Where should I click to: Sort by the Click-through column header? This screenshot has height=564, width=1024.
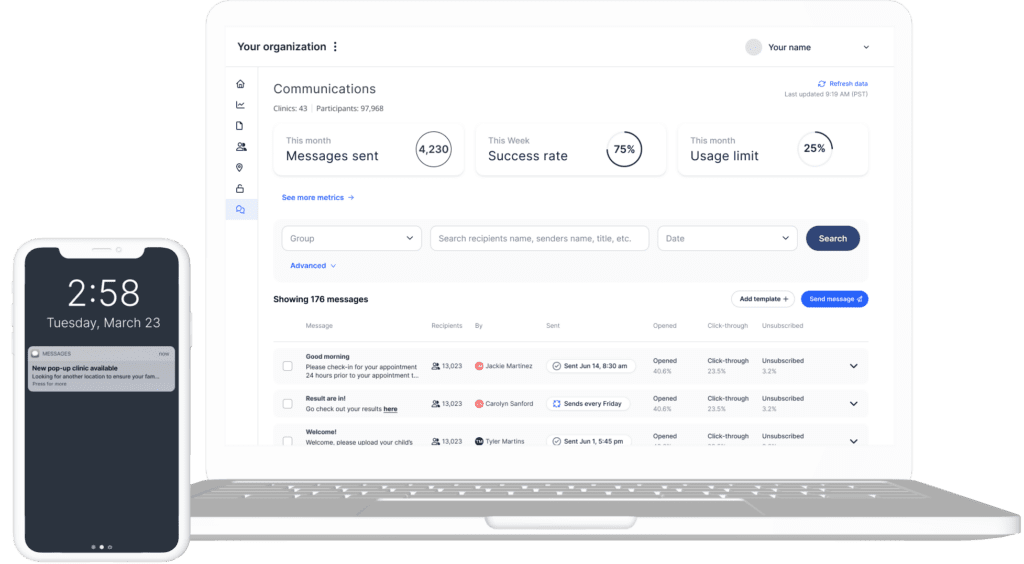728,326
